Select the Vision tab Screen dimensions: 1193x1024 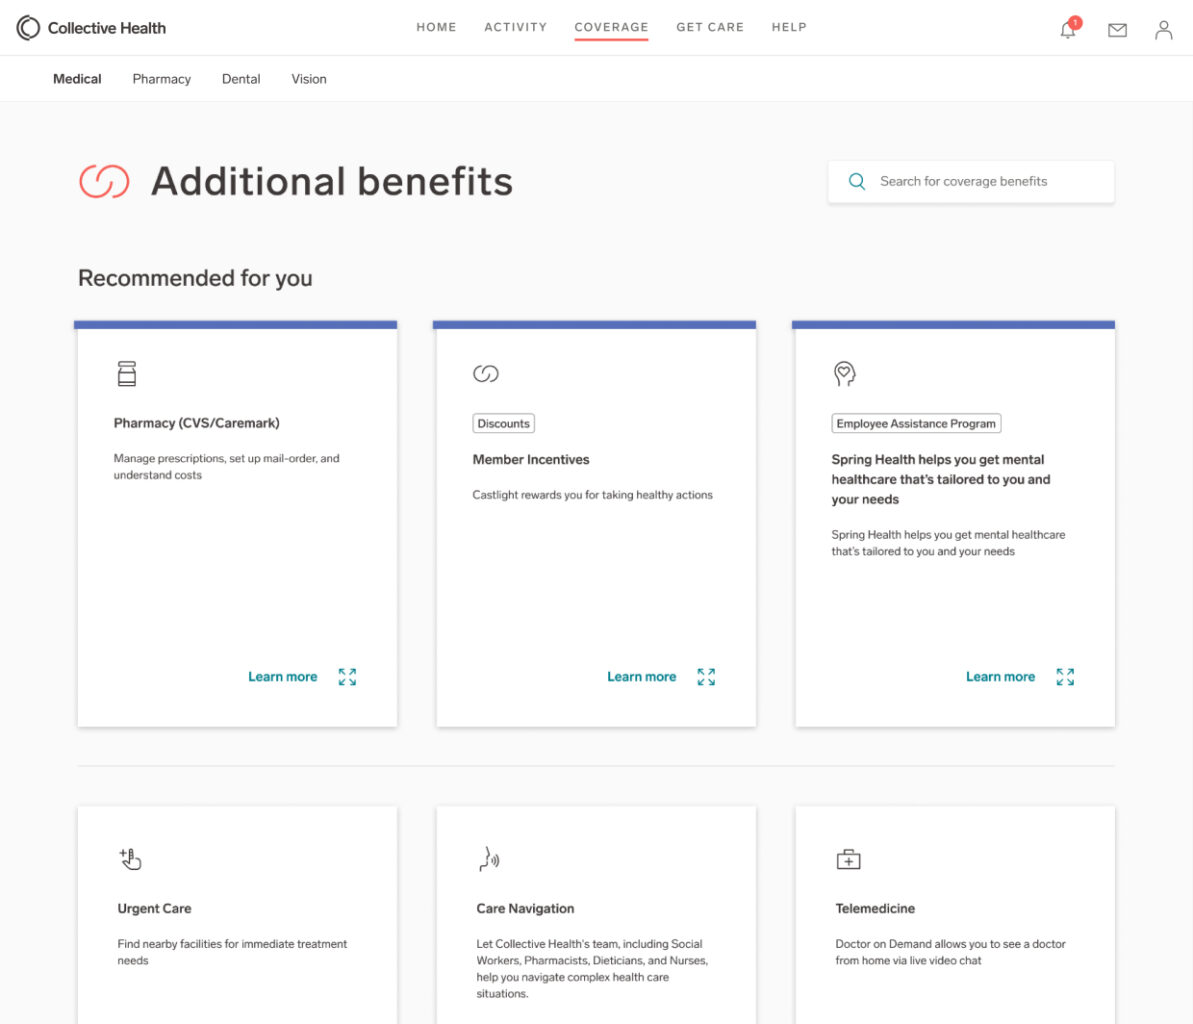click(x=309, y=79)
